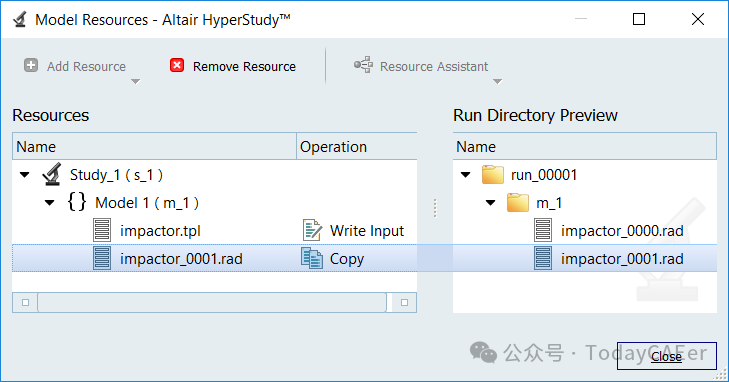This screenshot has height=382, width=729.
Task: Click the Resource Assistant icon
Action: [363, 65]
